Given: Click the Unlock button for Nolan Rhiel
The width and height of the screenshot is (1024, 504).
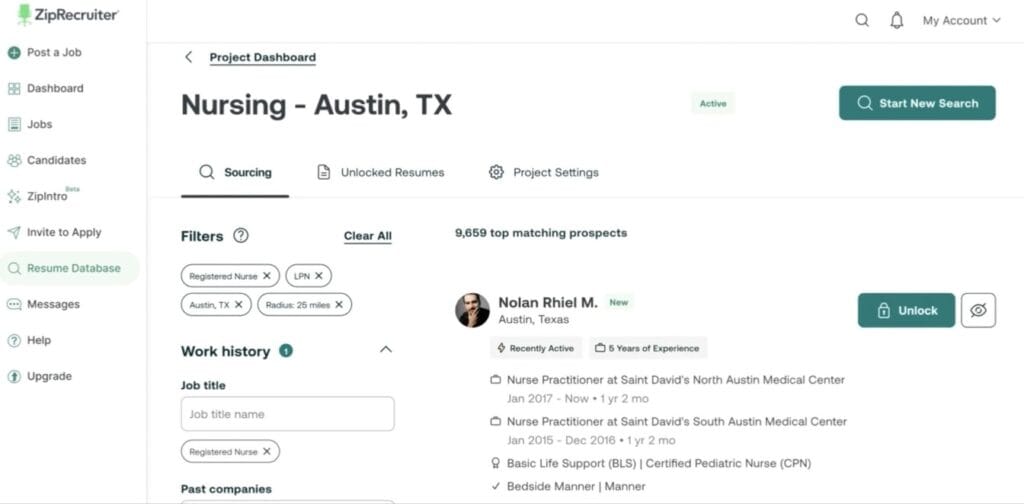Looking at the screenshot, I should click(906, 310).
